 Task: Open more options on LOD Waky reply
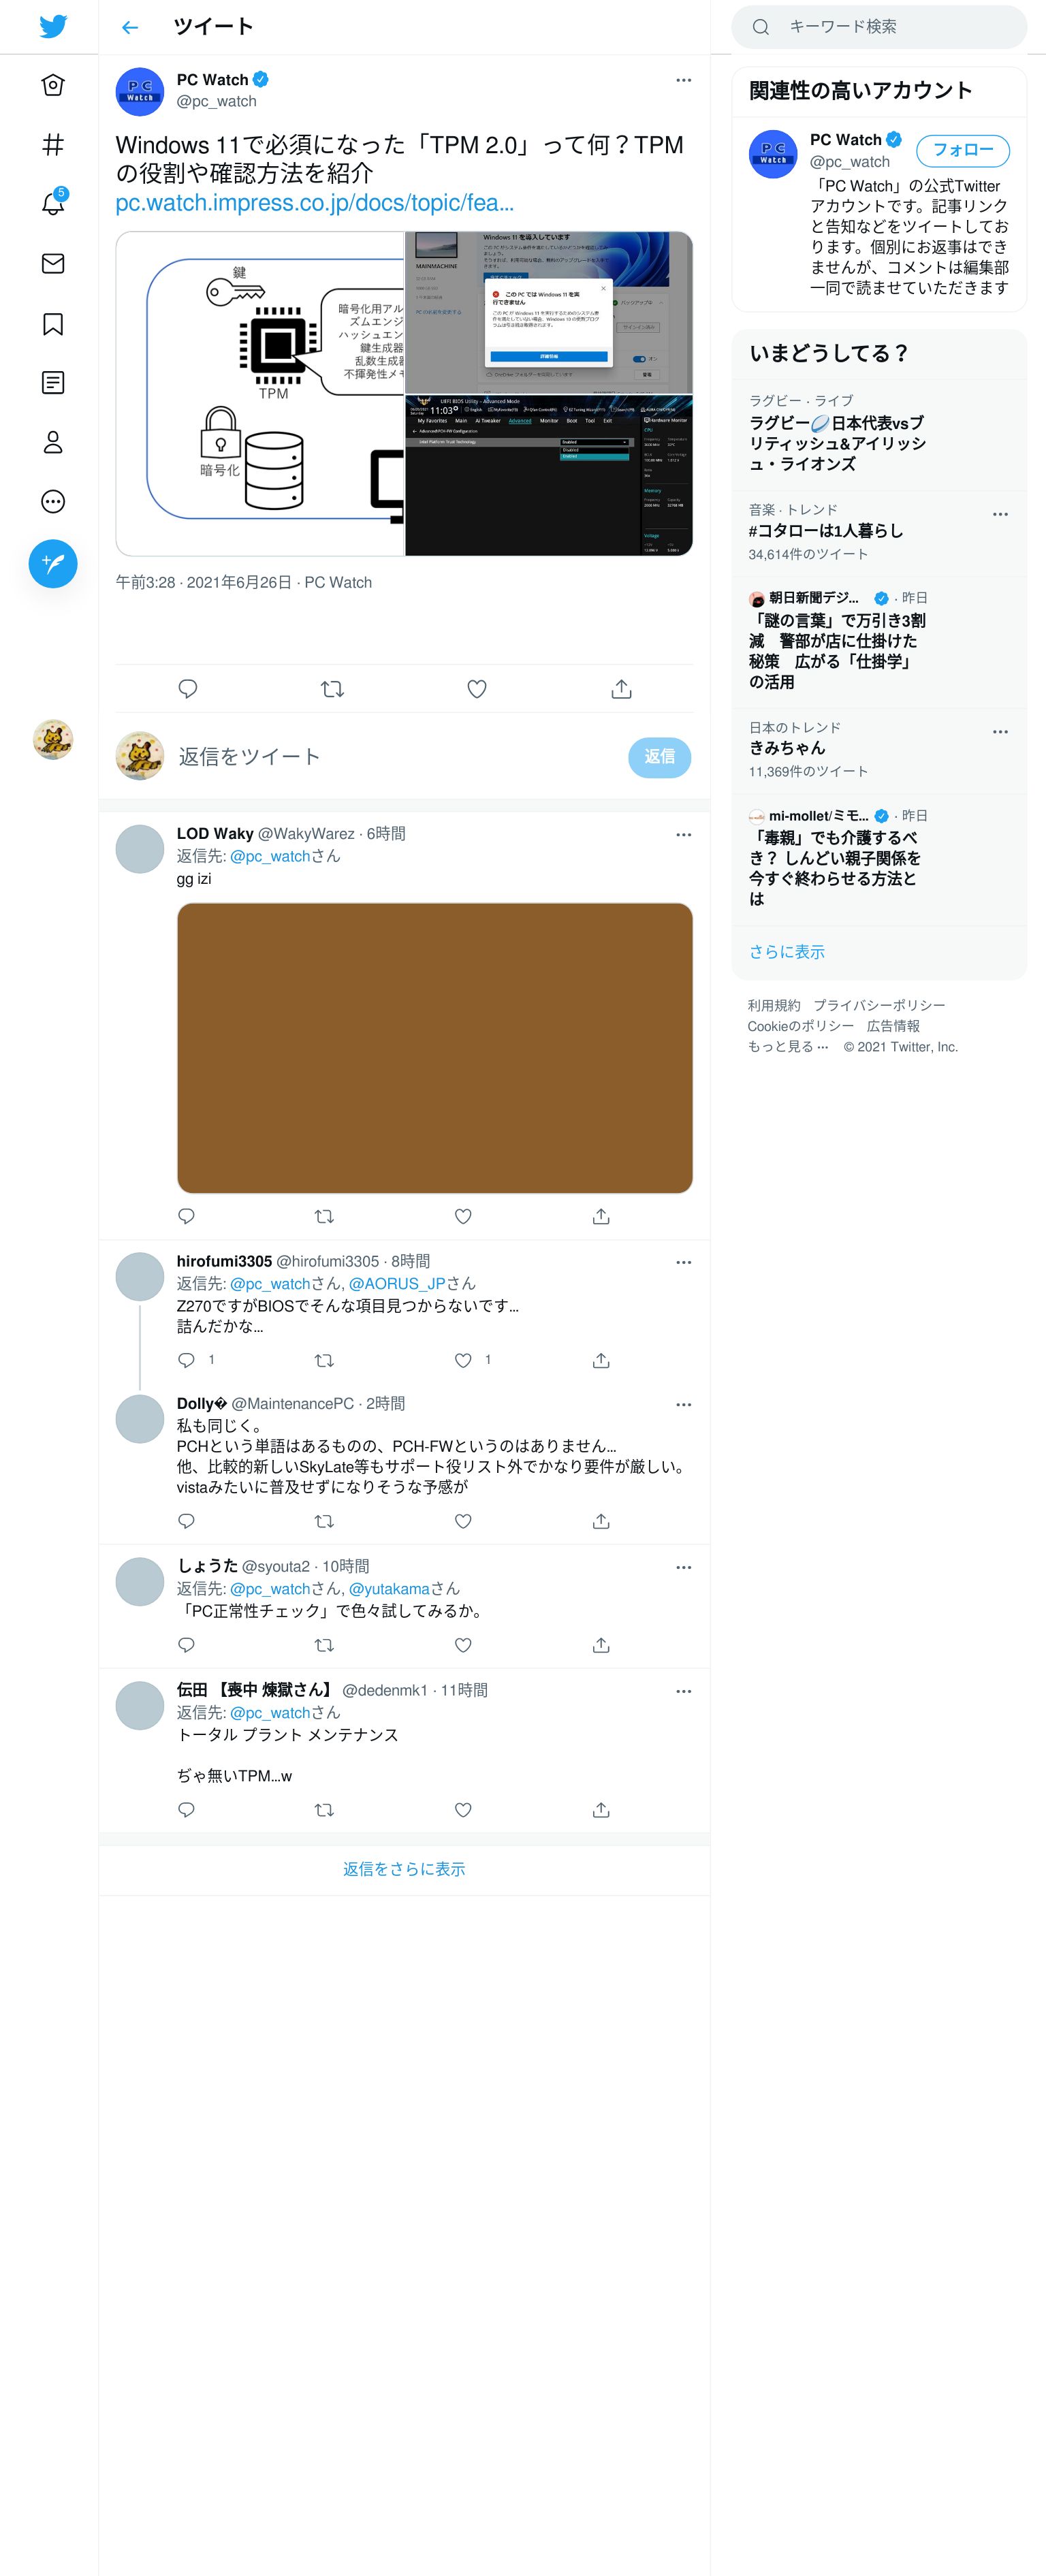click(x=683, y=835)
